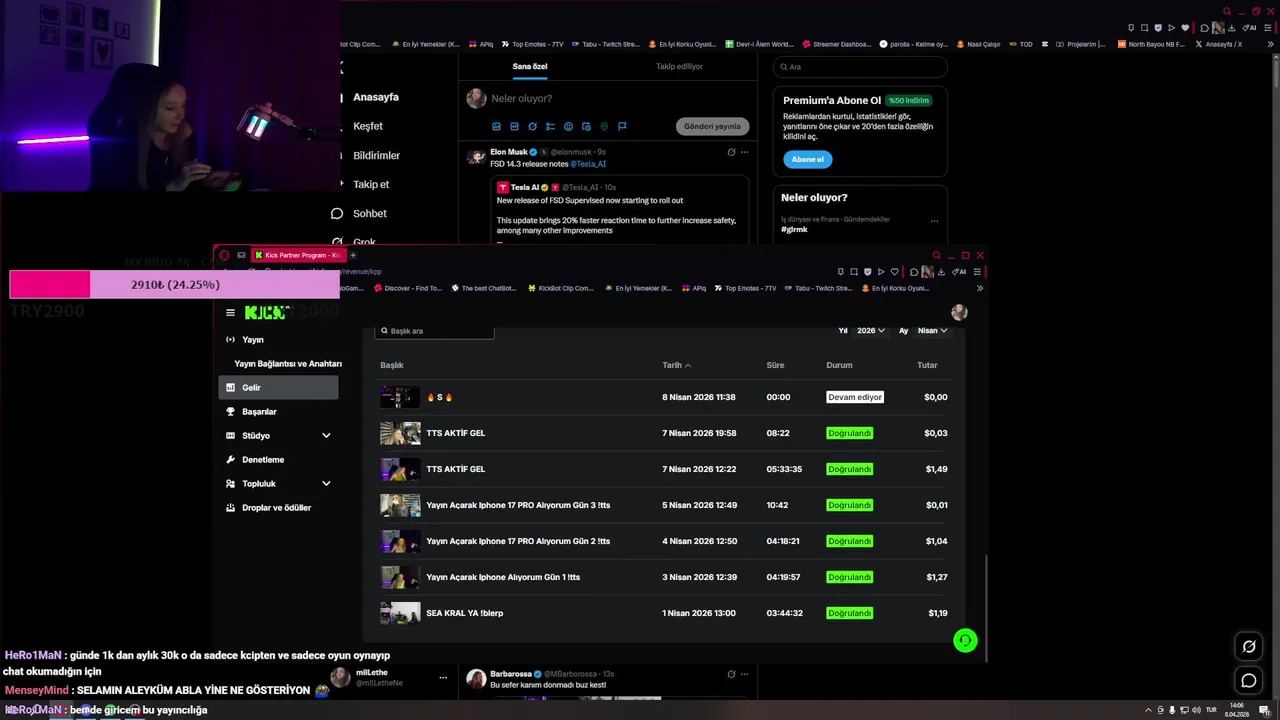The height and width of the screenshot is (720, 1280).
Task: Click the Ara search box on X
Action: (860, 67)
